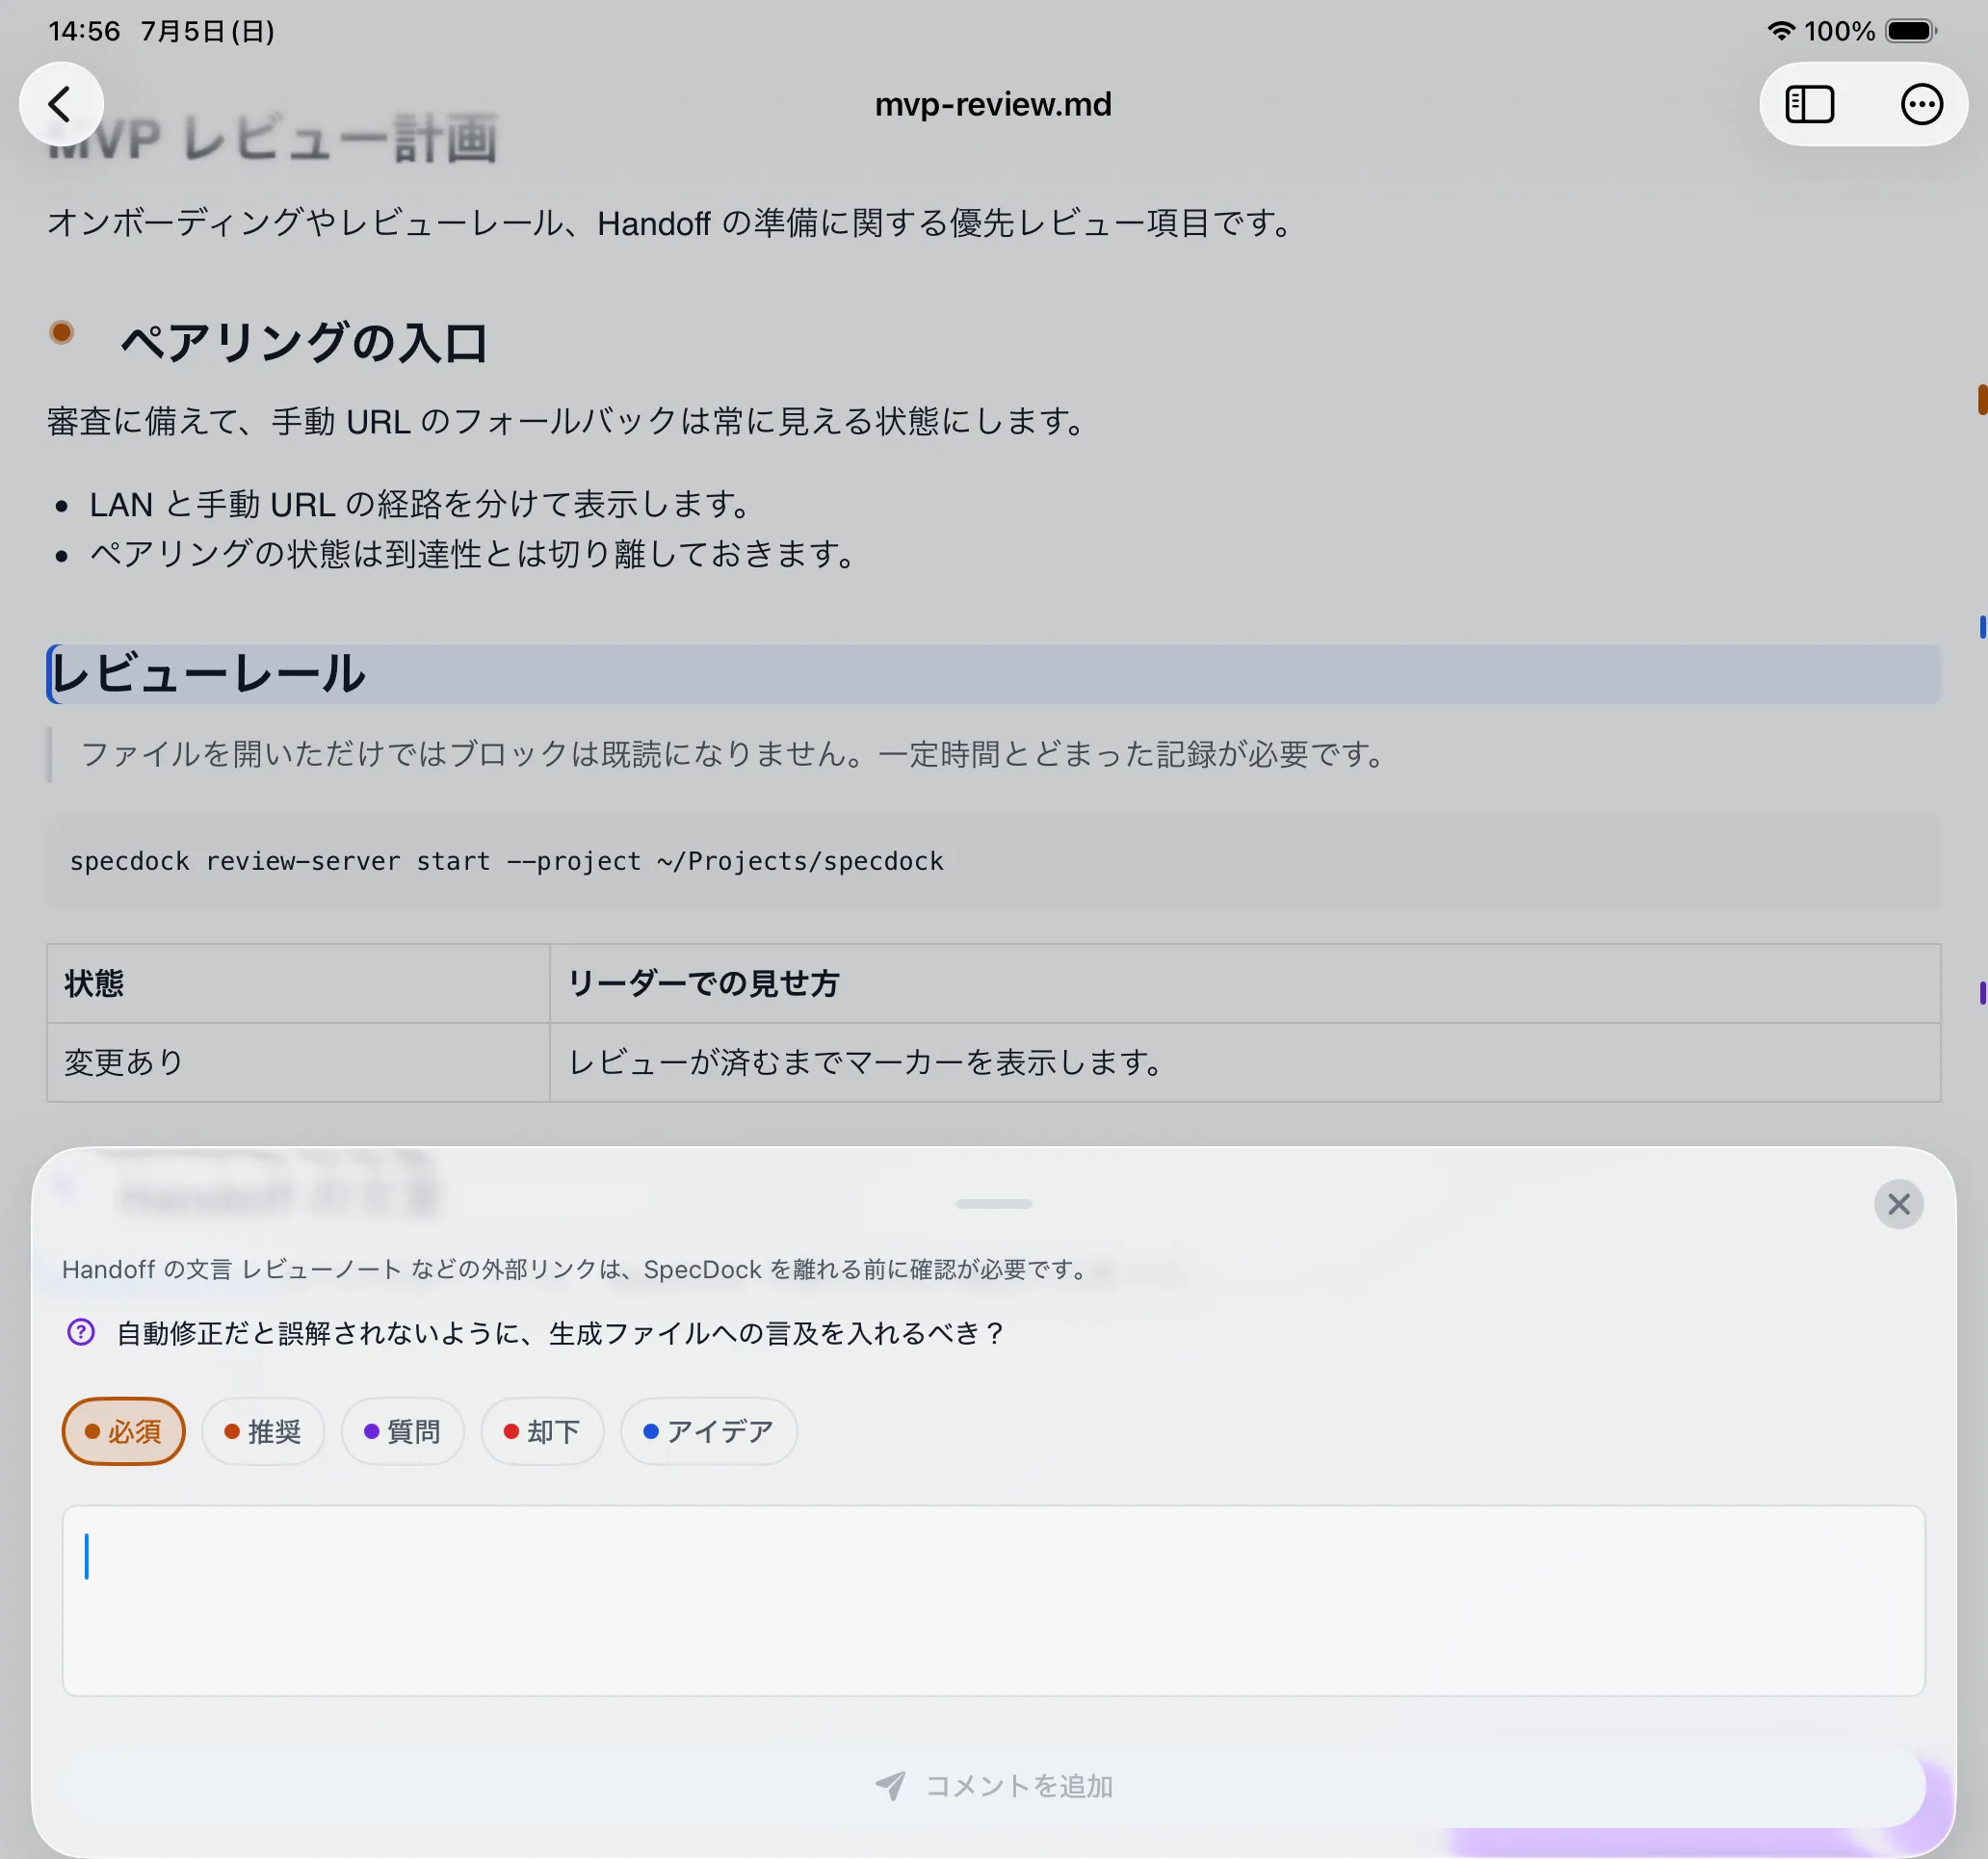1988x1859 pixels.
Task: Tap the specdock review-server code block
Action: (x=993, y=861)
